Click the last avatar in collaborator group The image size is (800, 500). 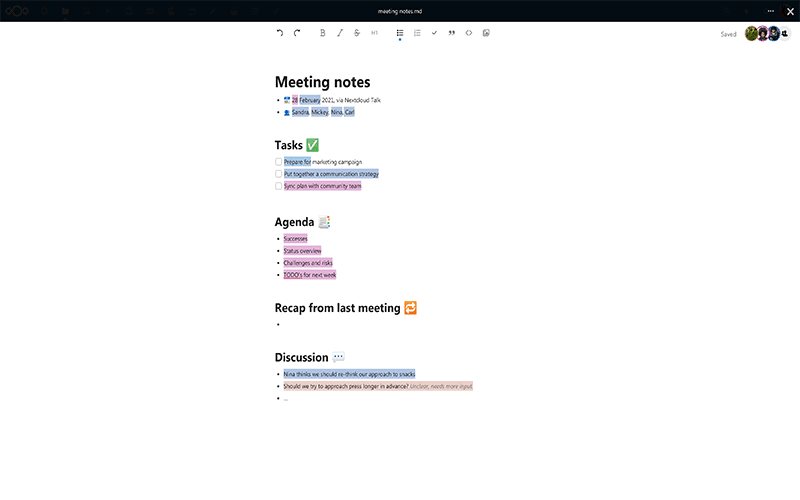pyautogui.click(x=785, y=33)
